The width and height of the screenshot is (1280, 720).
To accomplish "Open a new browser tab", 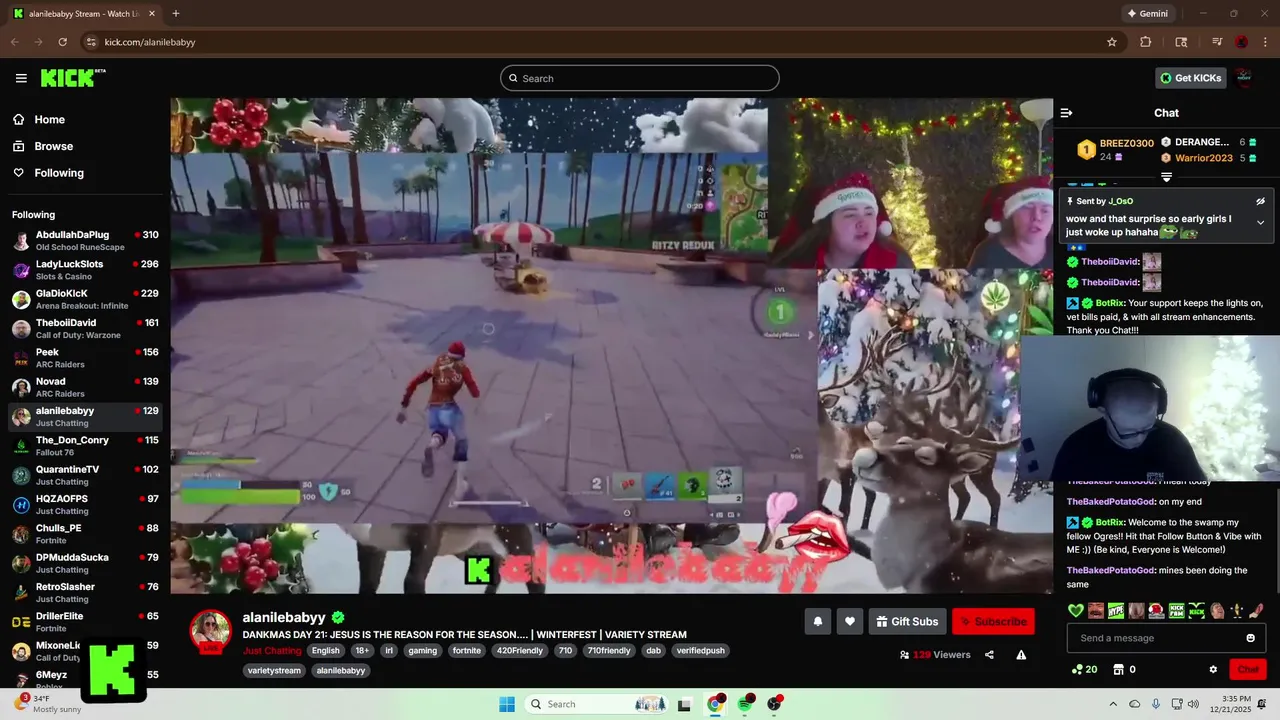I will tap(176, 14).
